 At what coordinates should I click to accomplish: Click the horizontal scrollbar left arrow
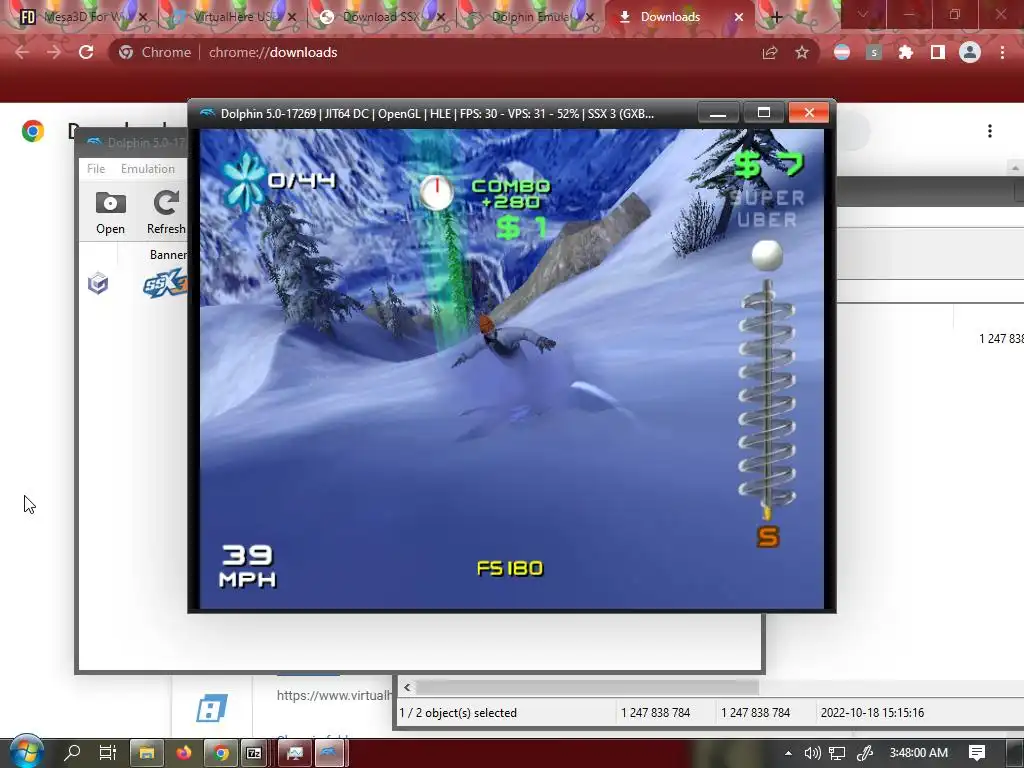point(407,688)
